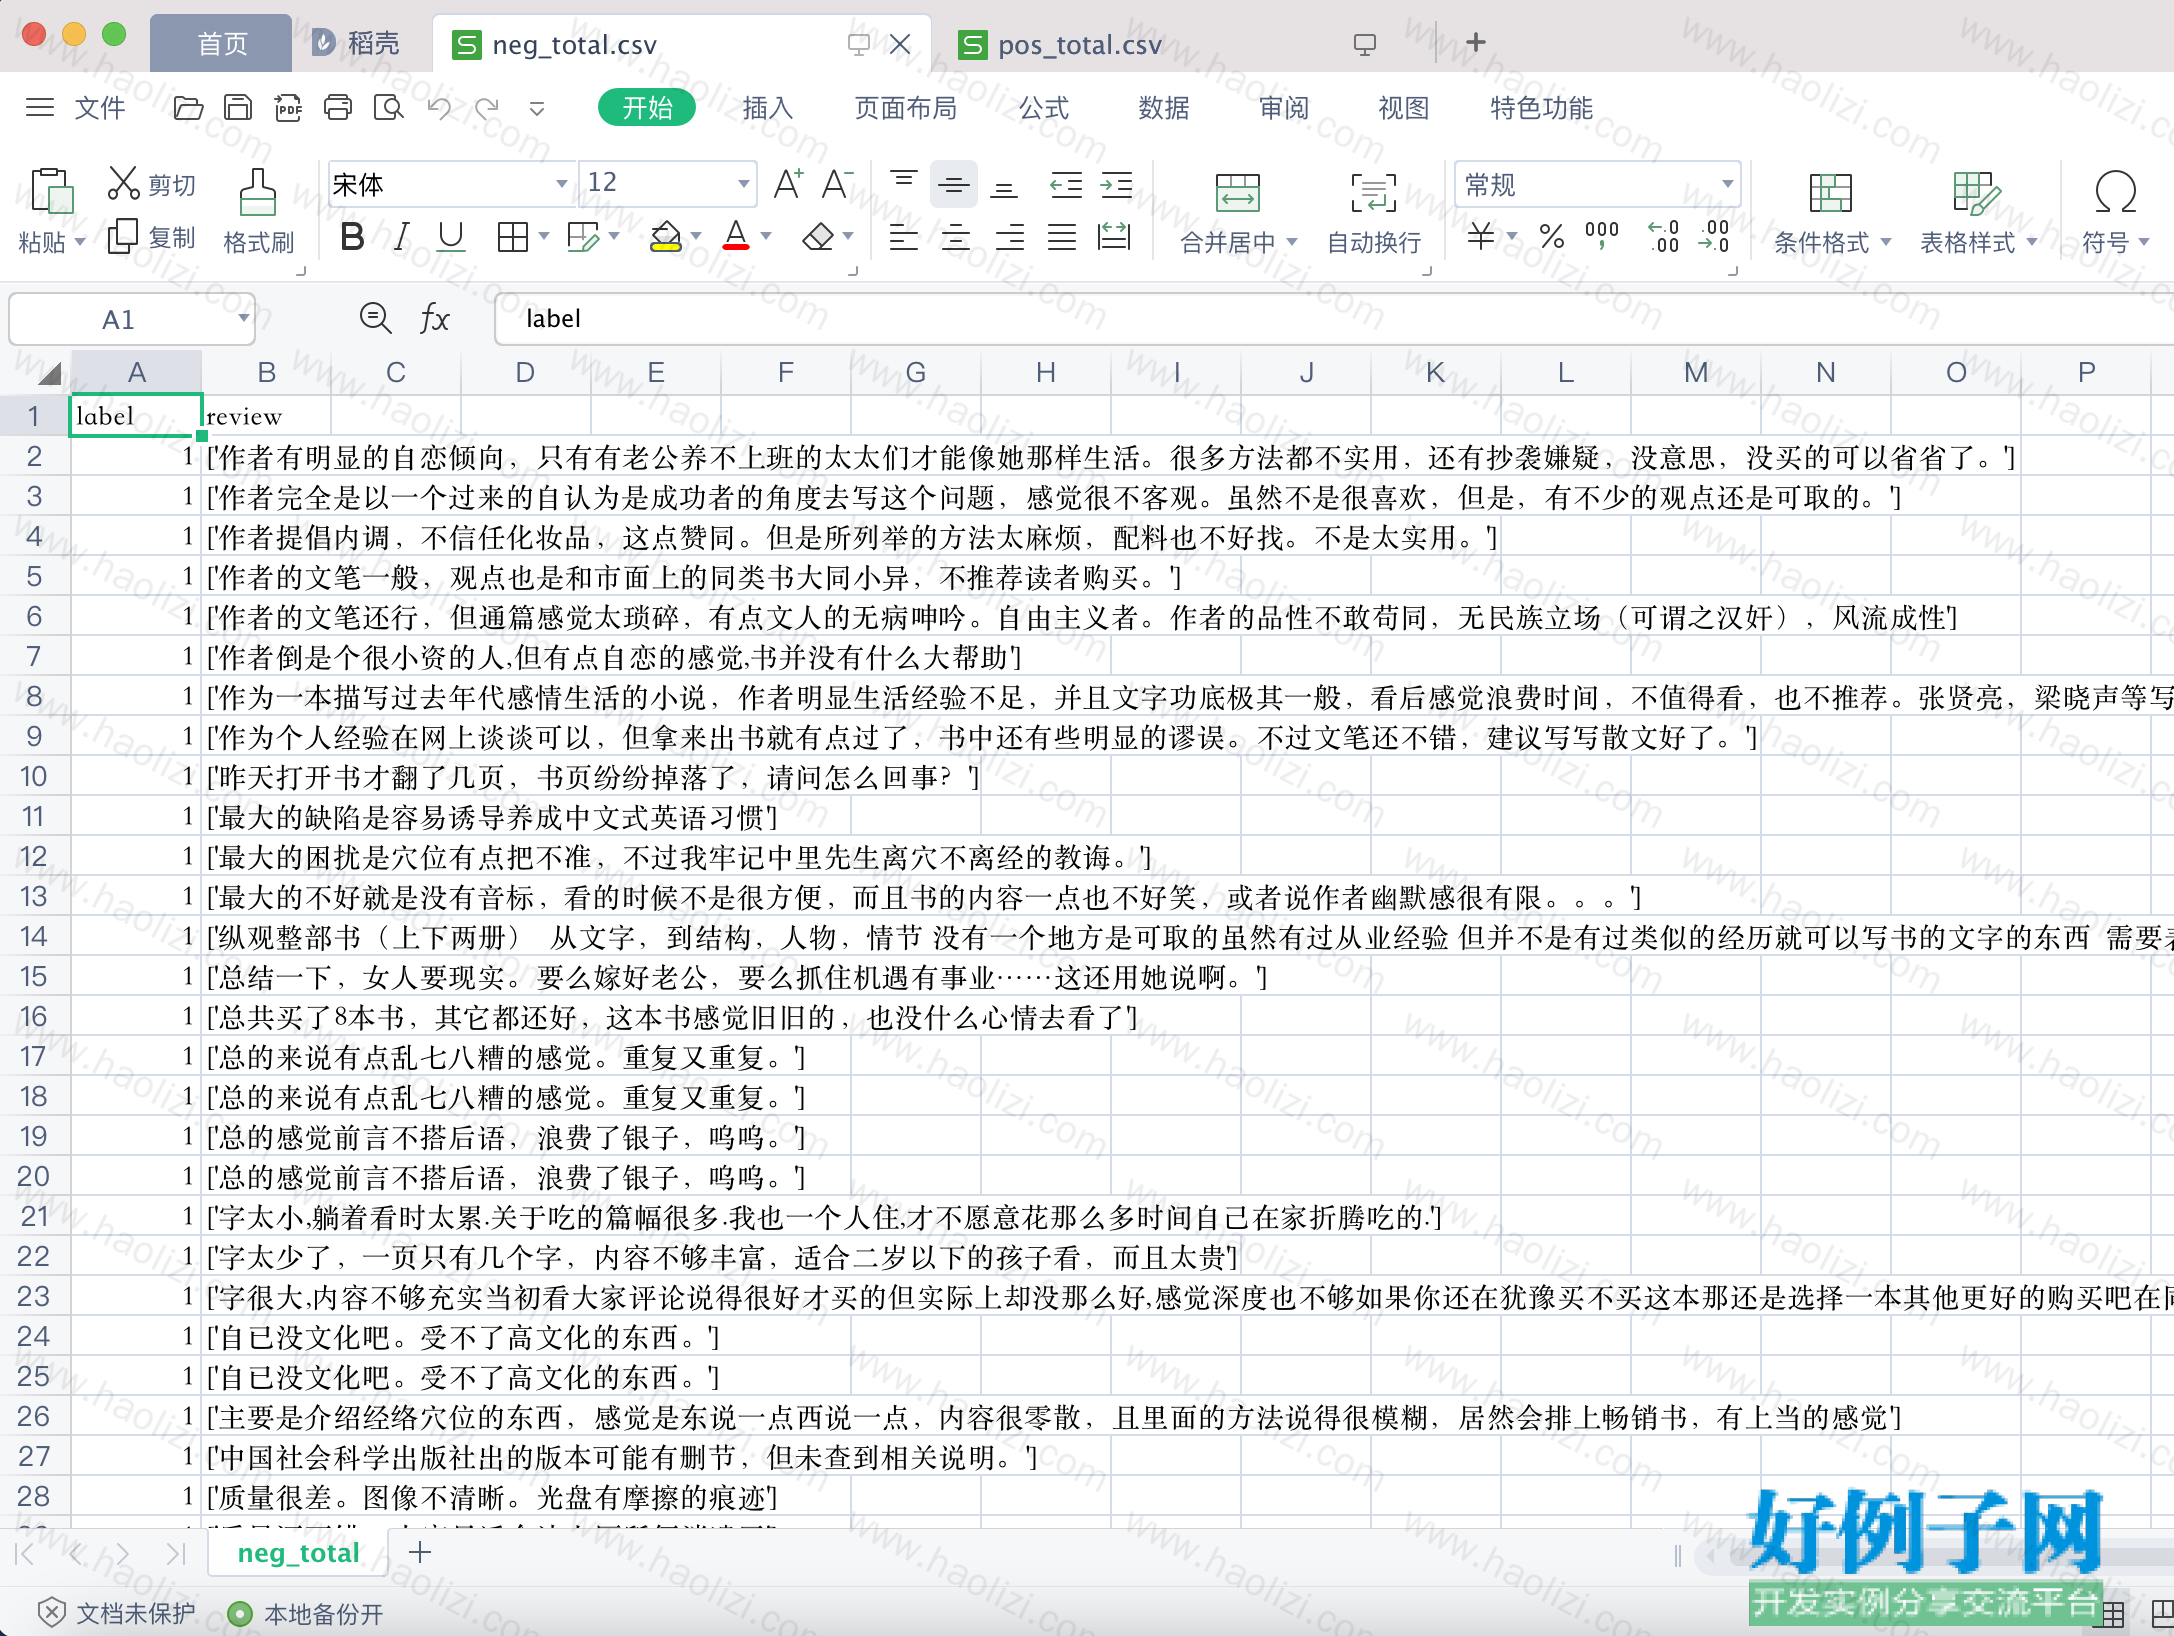Zoom the formula bar magnifier icon
2174x1636 pixels.
[x=375, y=319]
